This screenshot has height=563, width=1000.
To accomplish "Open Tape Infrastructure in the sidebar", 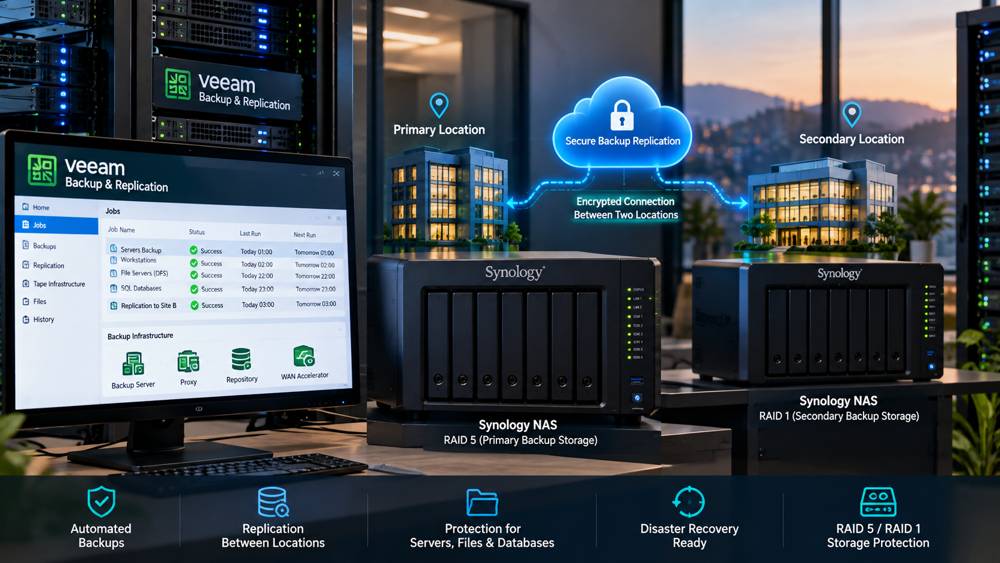I will 54,284.
